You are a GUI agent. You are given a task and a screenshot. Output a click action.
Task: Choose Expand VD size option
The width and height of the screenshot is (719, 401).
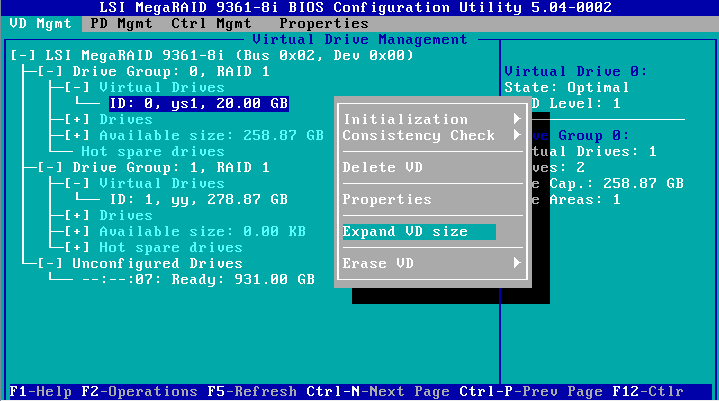419,232
